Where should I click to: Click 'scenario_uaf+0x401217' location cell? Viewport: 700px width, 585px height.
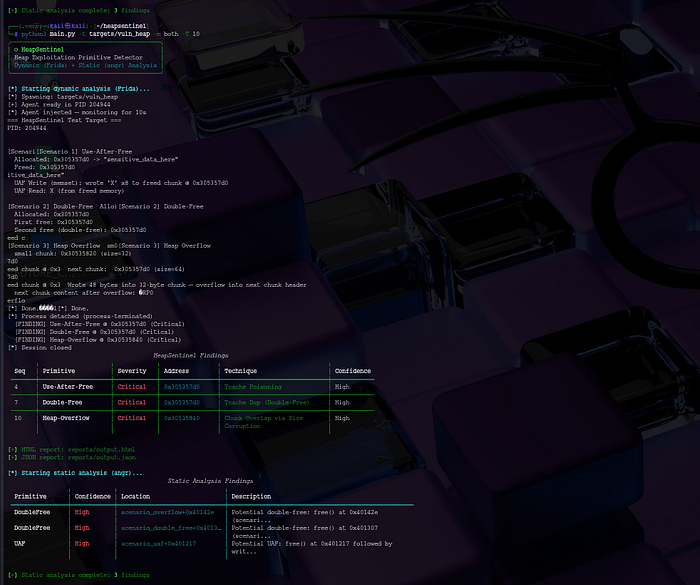(x=158, y=543)
